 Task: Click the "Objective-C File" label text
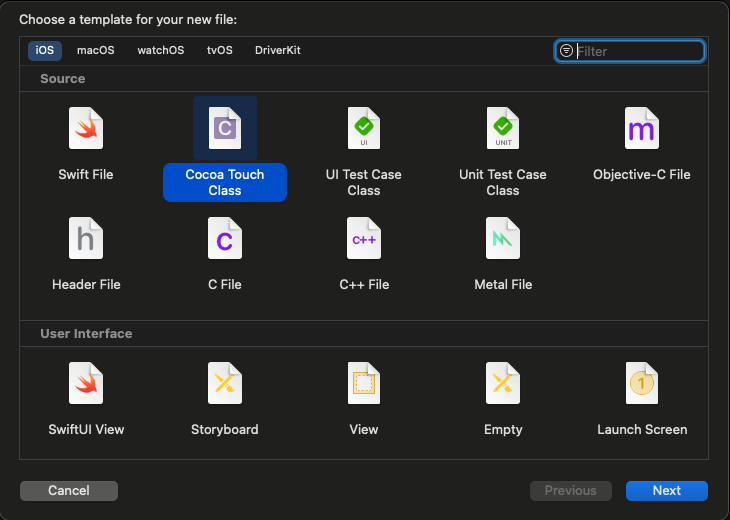tap(642, 175)
